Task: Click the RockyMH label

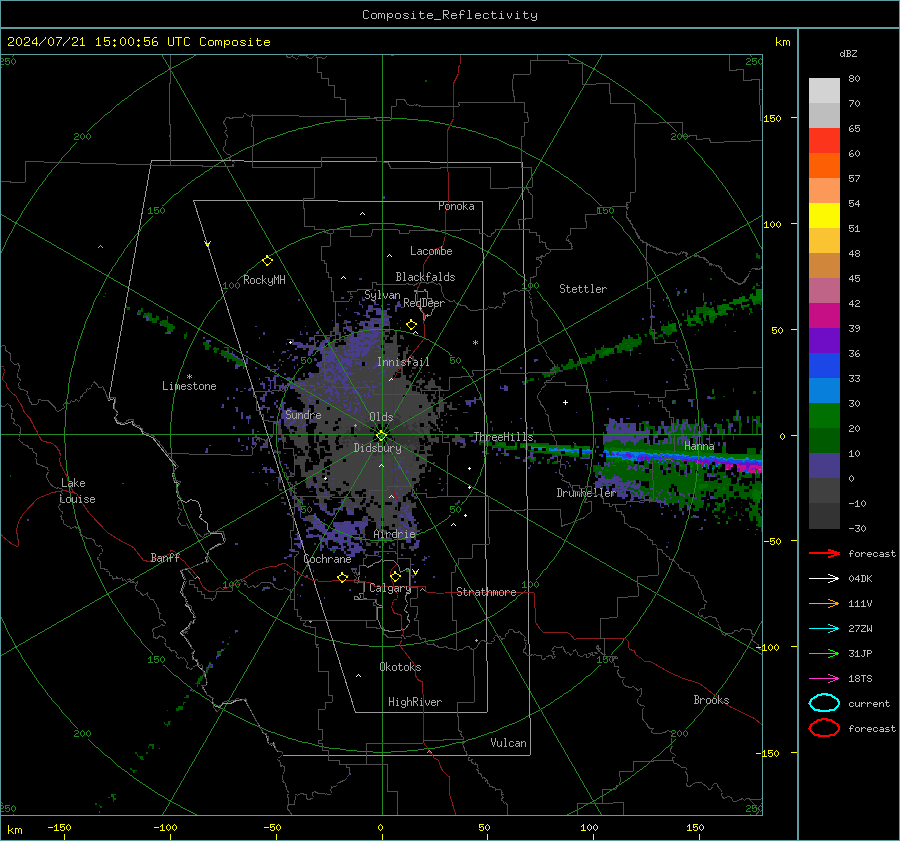Action: click(264, 280)
